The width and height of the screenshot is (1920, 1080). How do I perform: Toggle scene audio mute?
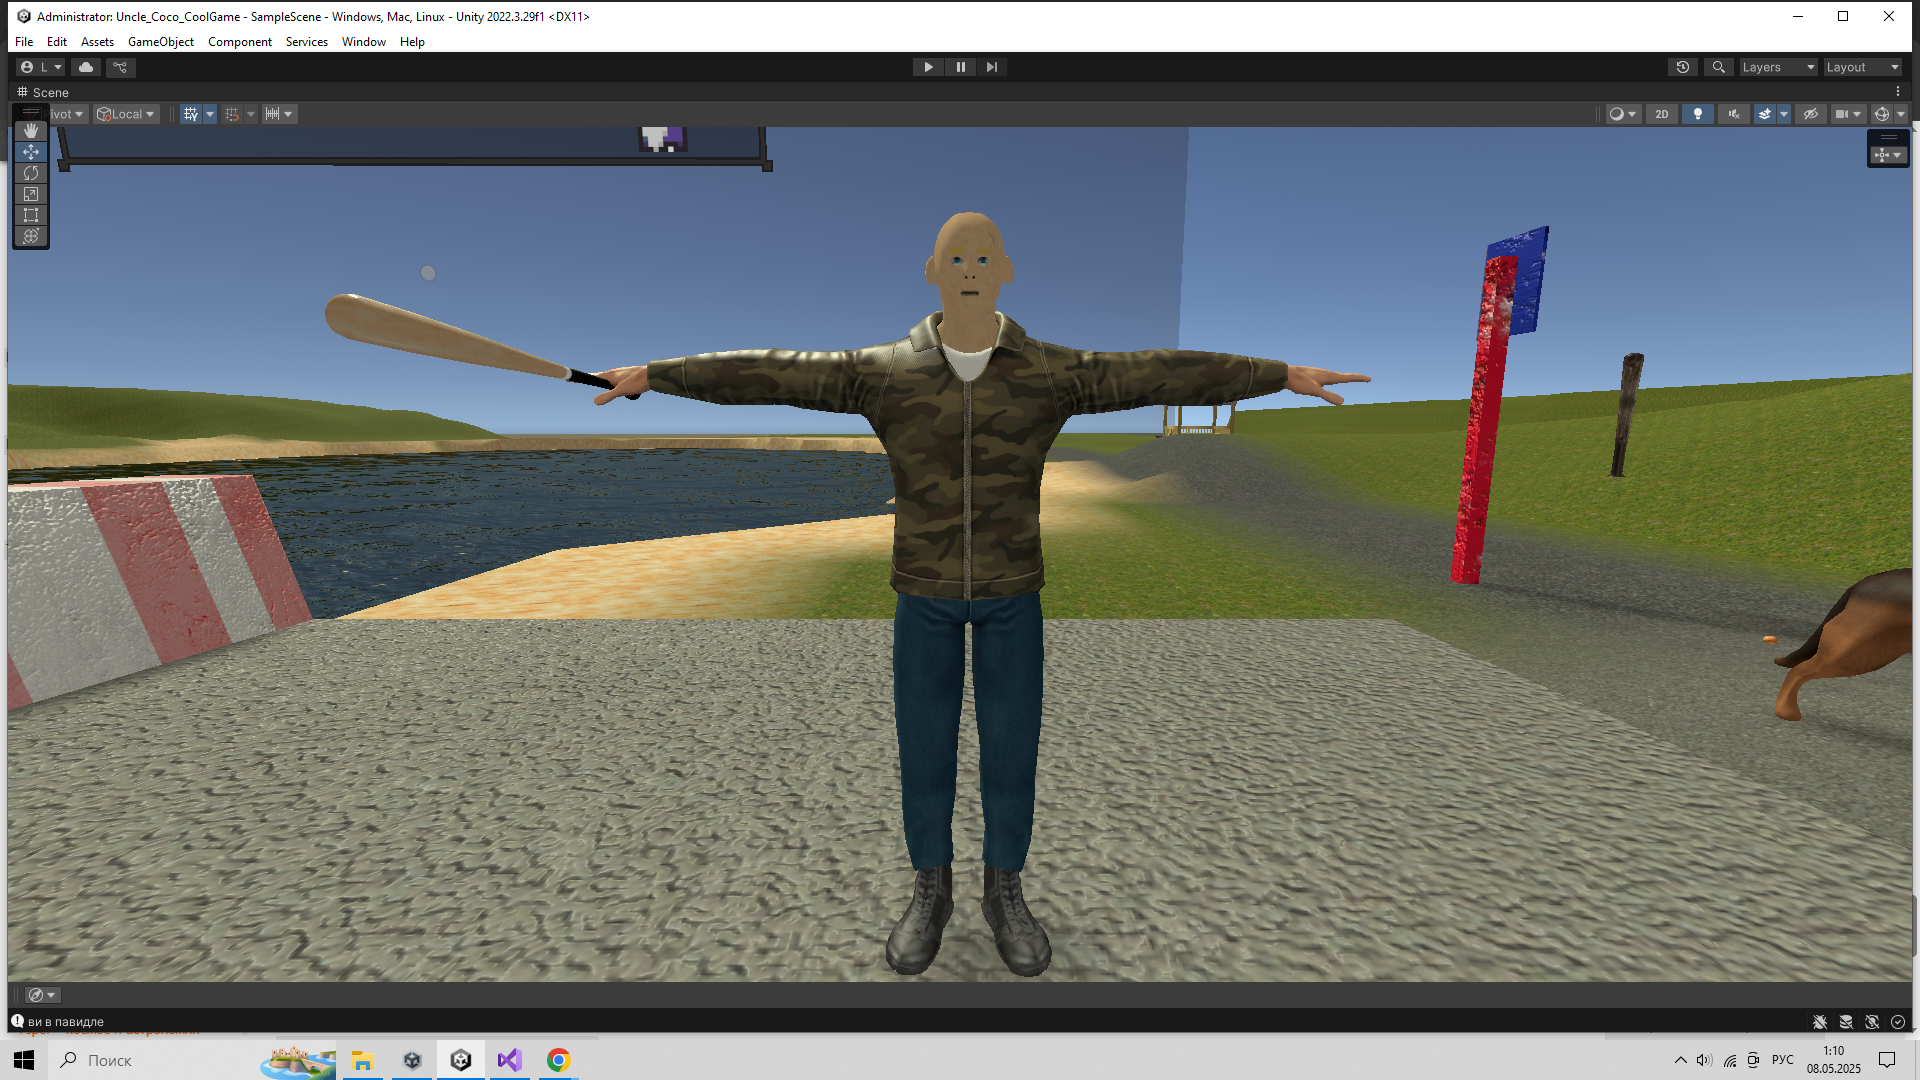(x=1733, y=114)
